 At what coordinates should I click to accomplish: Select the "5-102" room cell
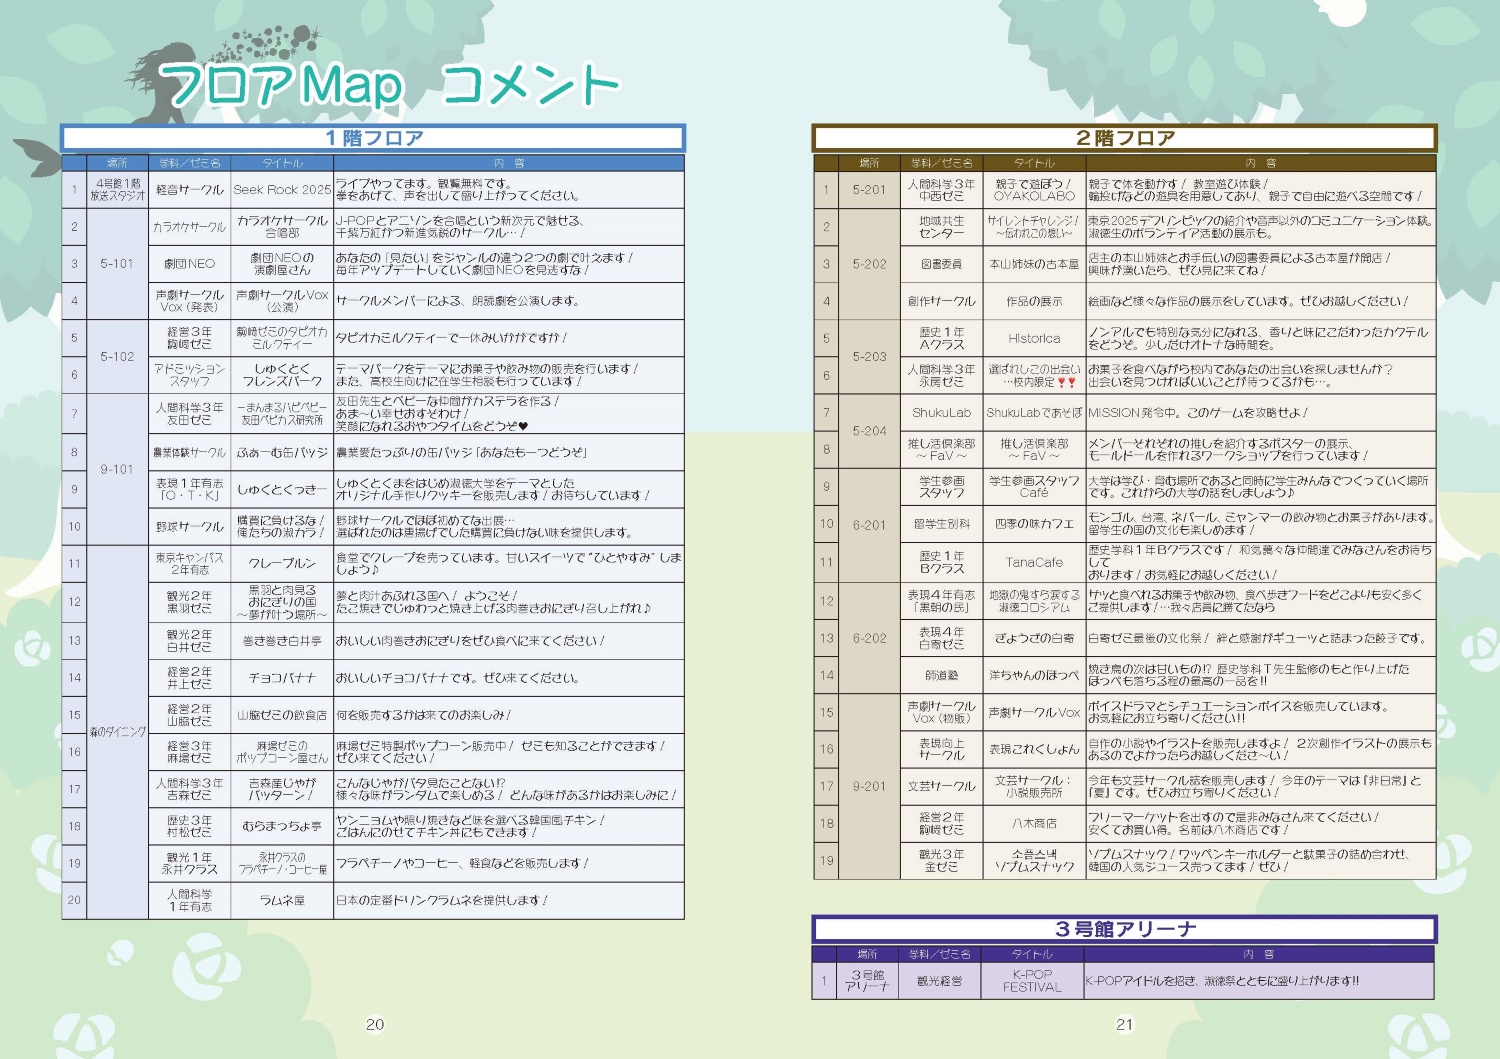click(x=118, y=356)
